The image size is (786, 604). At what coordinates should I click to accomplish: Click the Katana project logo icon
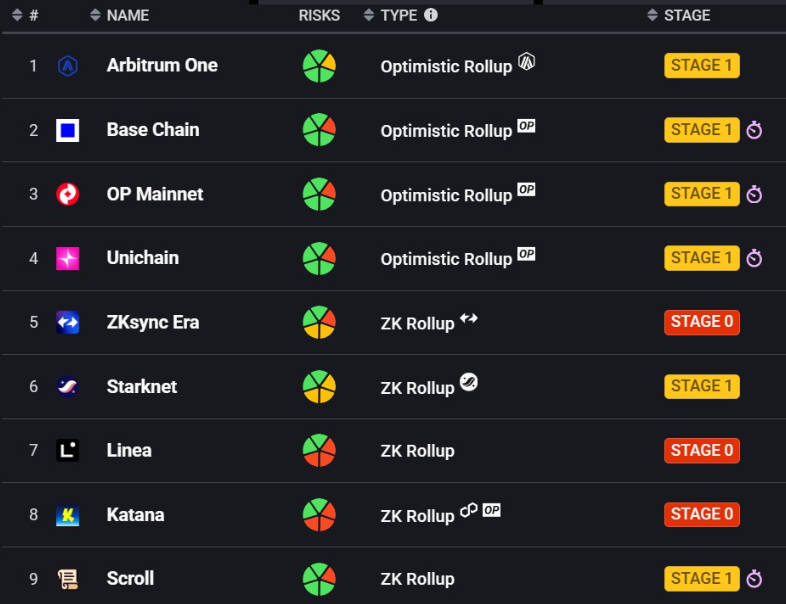coord(68,515)
